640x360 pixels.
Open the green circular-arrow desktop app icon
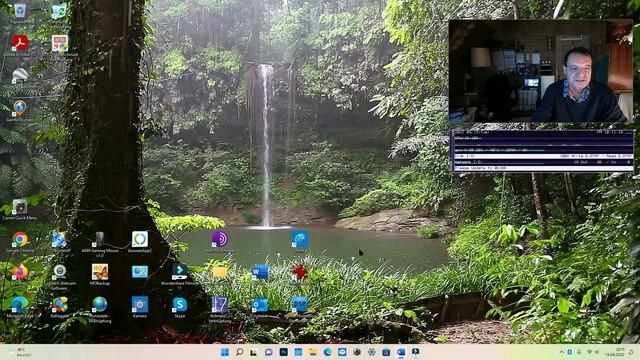pyautogui.click(x=140, y=239)
